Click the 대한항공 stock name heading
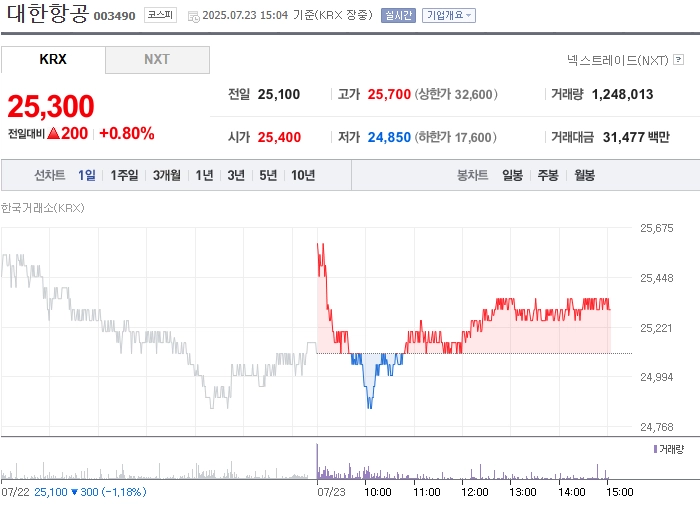The image size is (700, 505). click(x=47, y=13)
